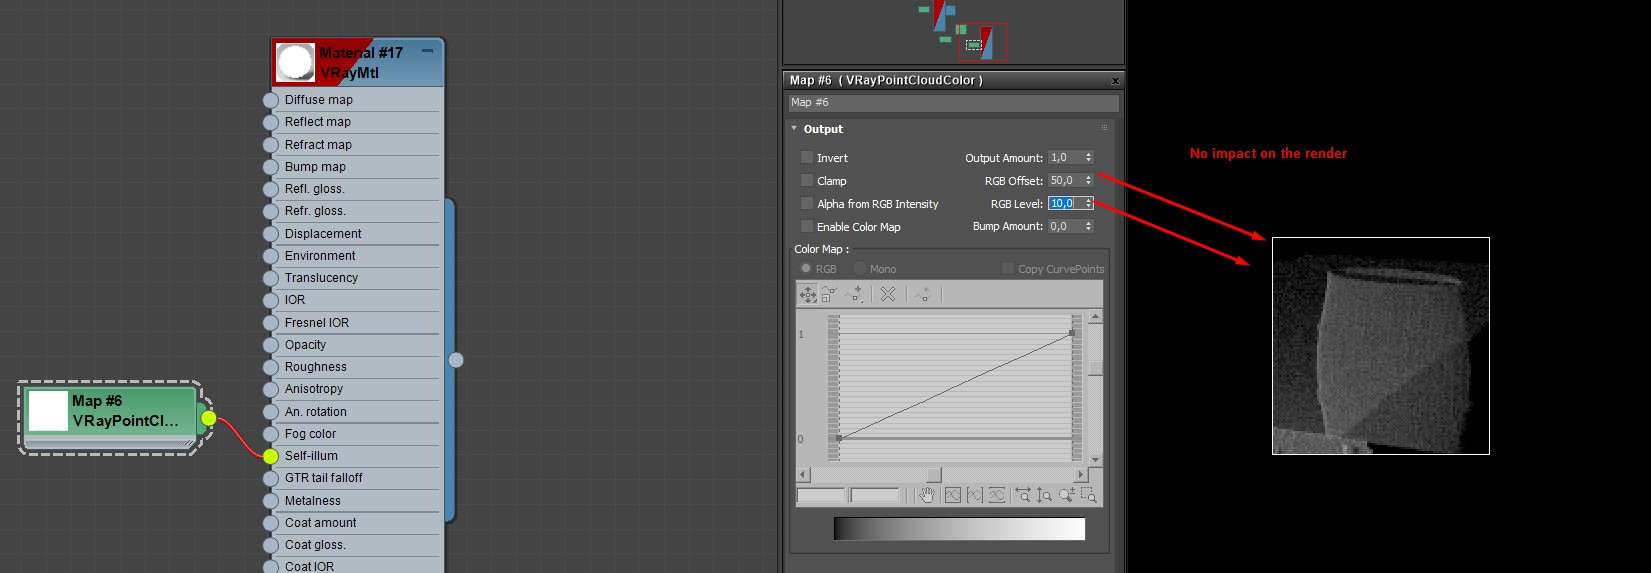This screenshot has height=573, width=1651.
Task: Click the curve horizontal scroll left arrow
Action: 803,475
